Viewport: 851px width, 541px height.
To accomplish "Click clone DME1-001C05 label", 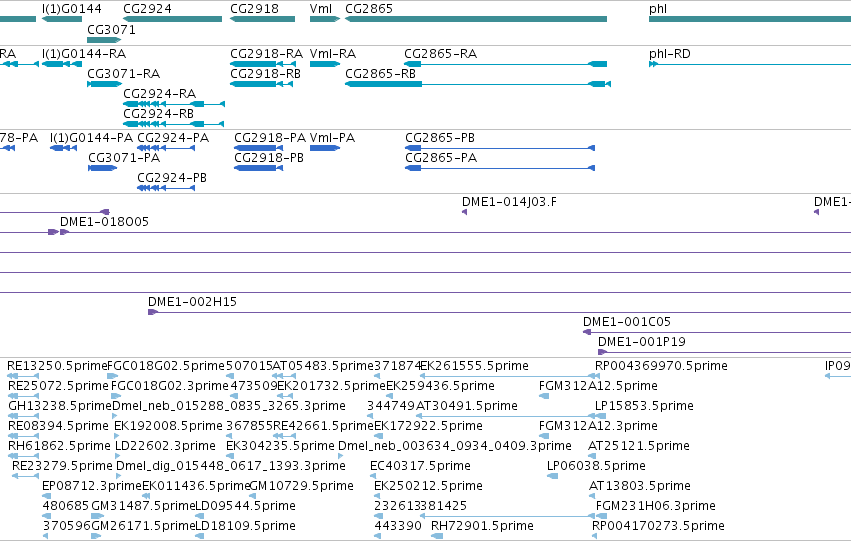I will coord(627,322).
